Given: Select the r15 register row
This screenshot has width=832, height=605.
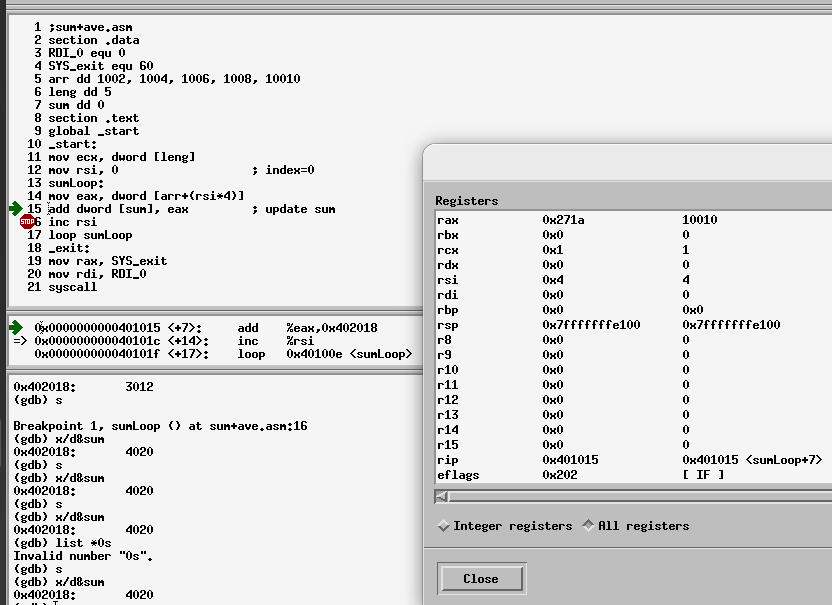Looking at the screenshot, I should click(634, 445).
